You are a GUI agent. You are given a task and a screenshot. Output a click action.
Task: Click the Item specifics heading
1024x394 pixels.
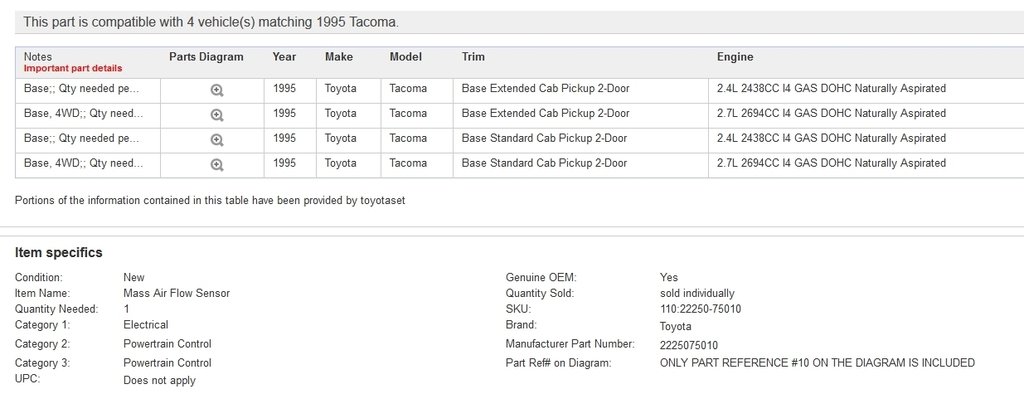click(x=59, y=253)
